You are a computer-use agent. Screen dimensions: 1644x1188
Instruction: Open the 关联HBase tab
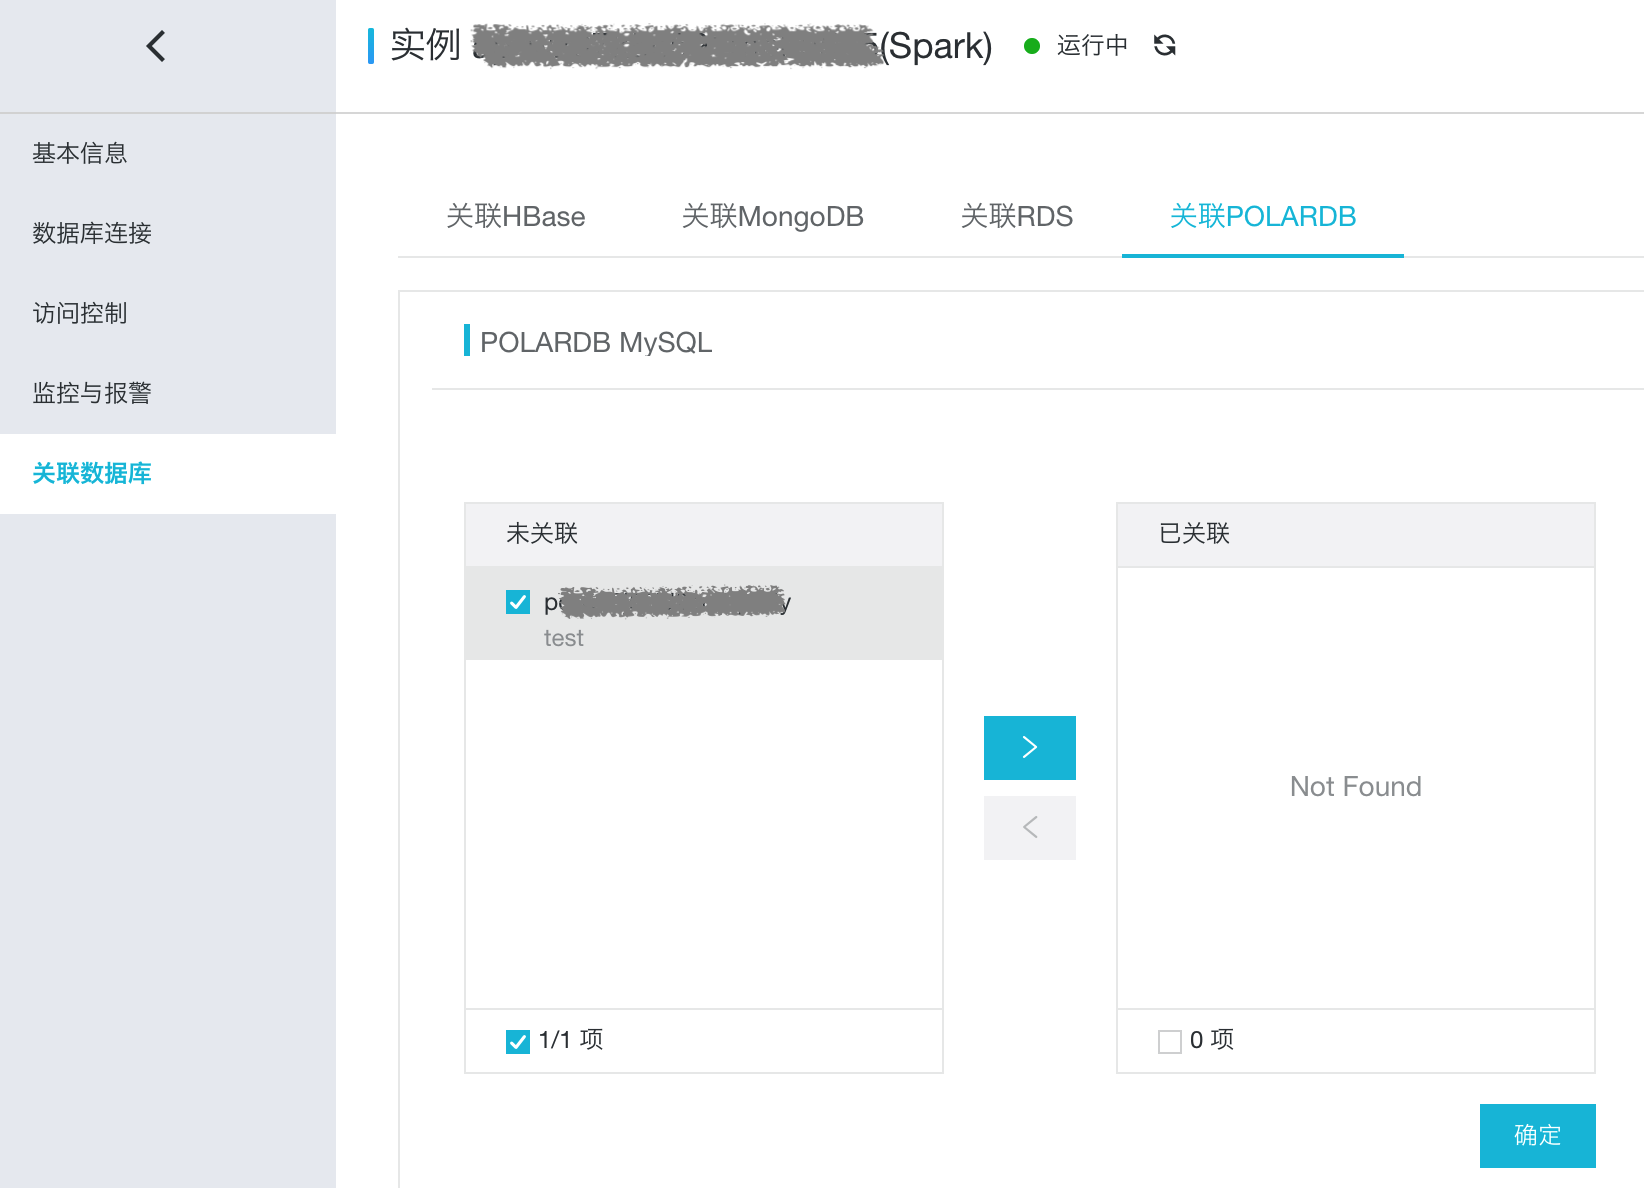pyautogui.click(x=516, y=216)
